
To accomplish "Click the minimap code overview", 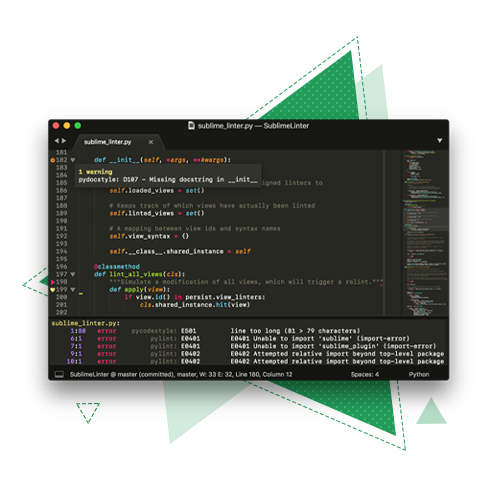I will [425, 233].
